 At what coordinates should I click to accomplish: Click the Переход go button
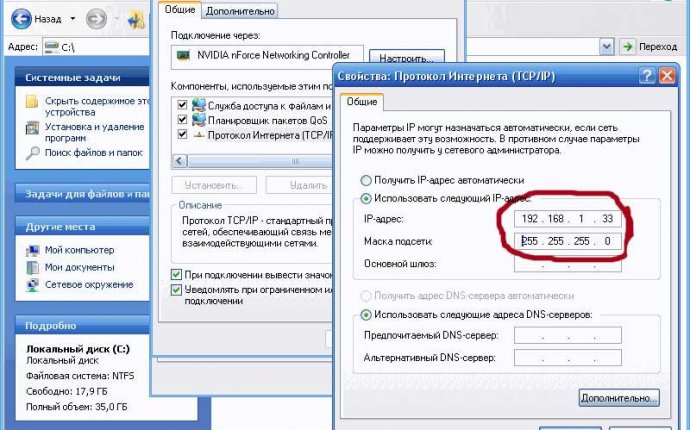(649, 46)
